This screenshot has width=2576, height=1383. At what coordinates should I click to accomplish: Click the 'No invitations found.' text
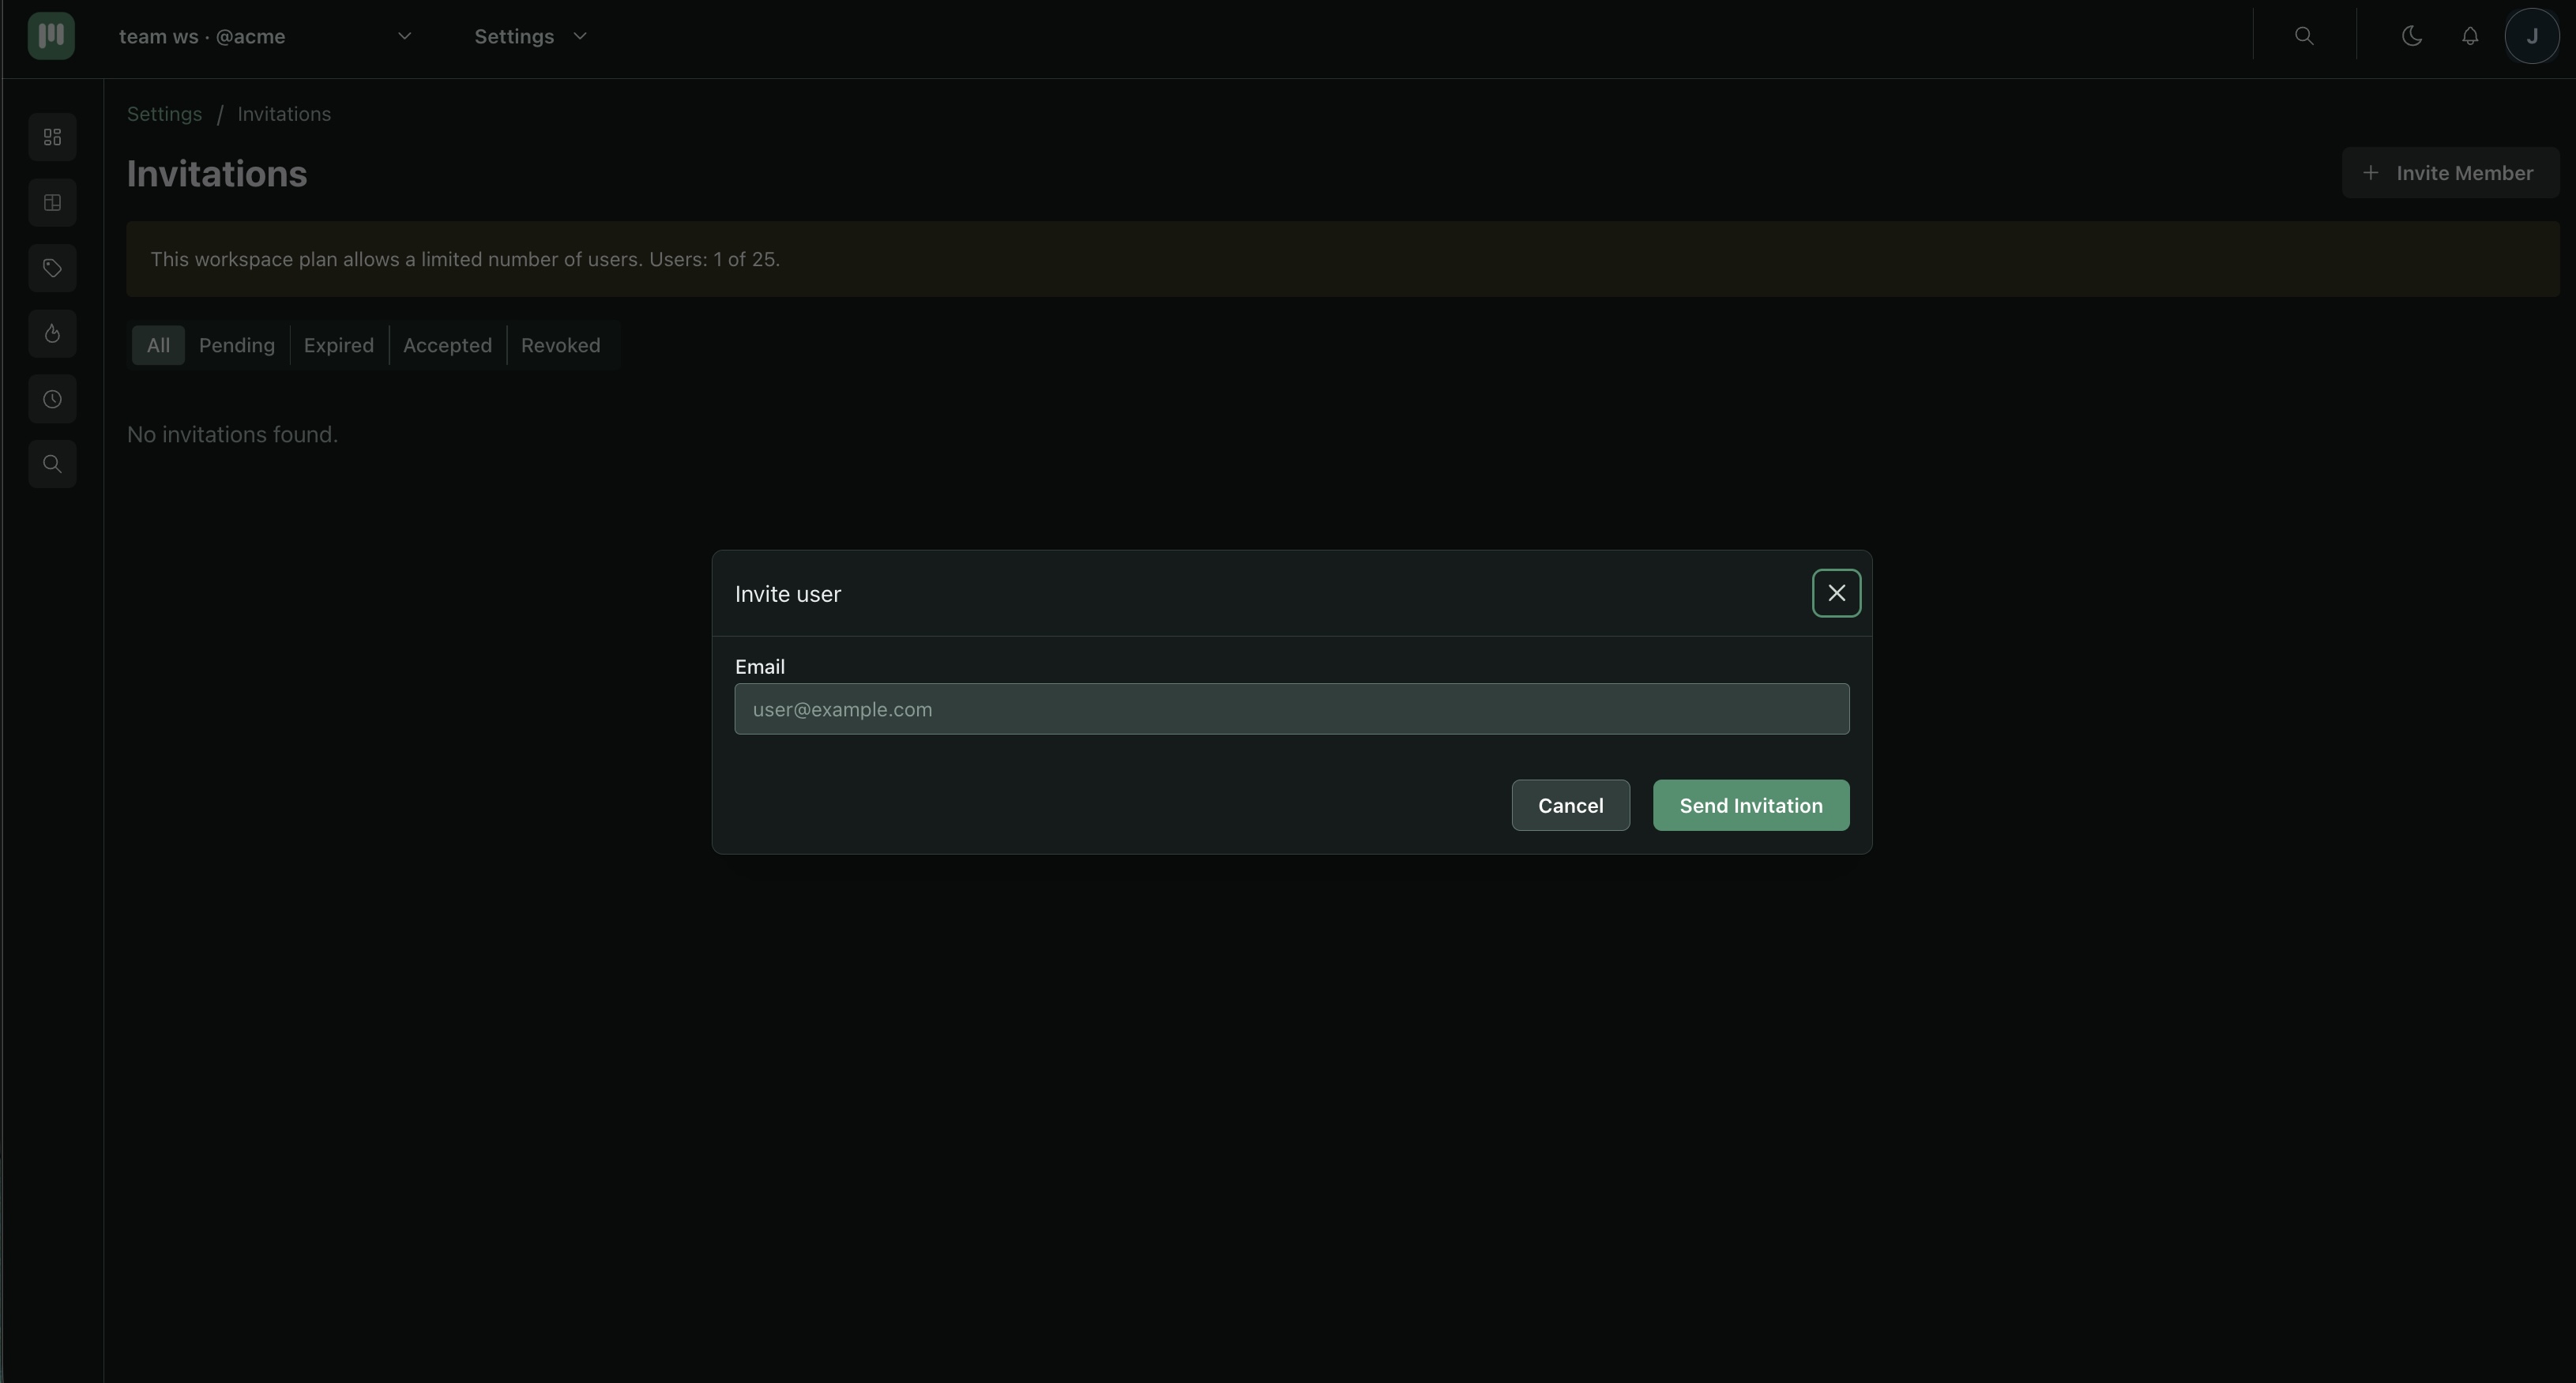233,434
